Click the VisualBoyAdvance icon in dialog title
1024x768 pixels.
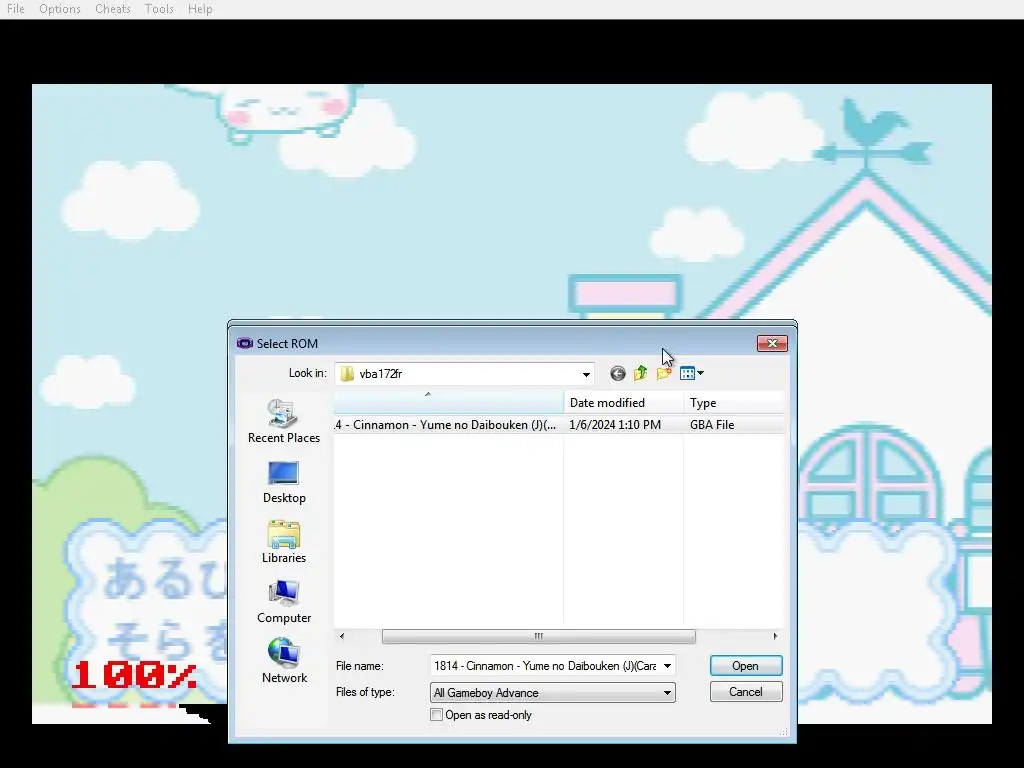245,344
